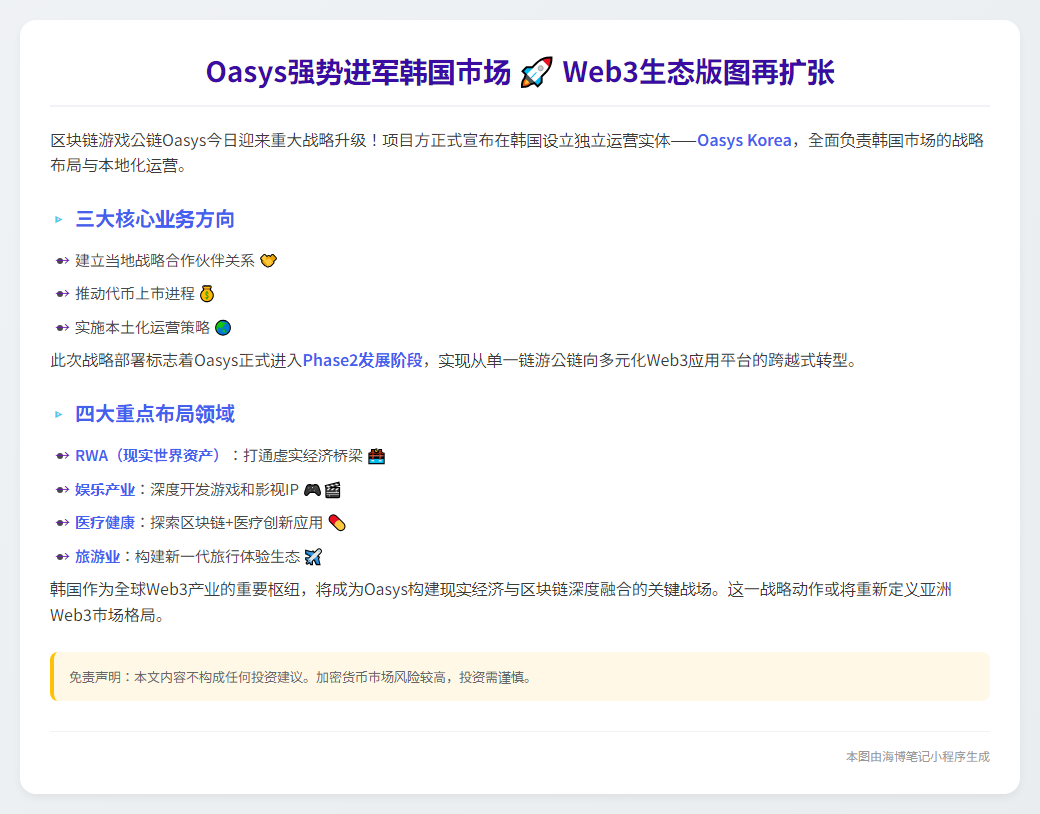Click the 医疗健康 highlighted label

tap(105, 523)
